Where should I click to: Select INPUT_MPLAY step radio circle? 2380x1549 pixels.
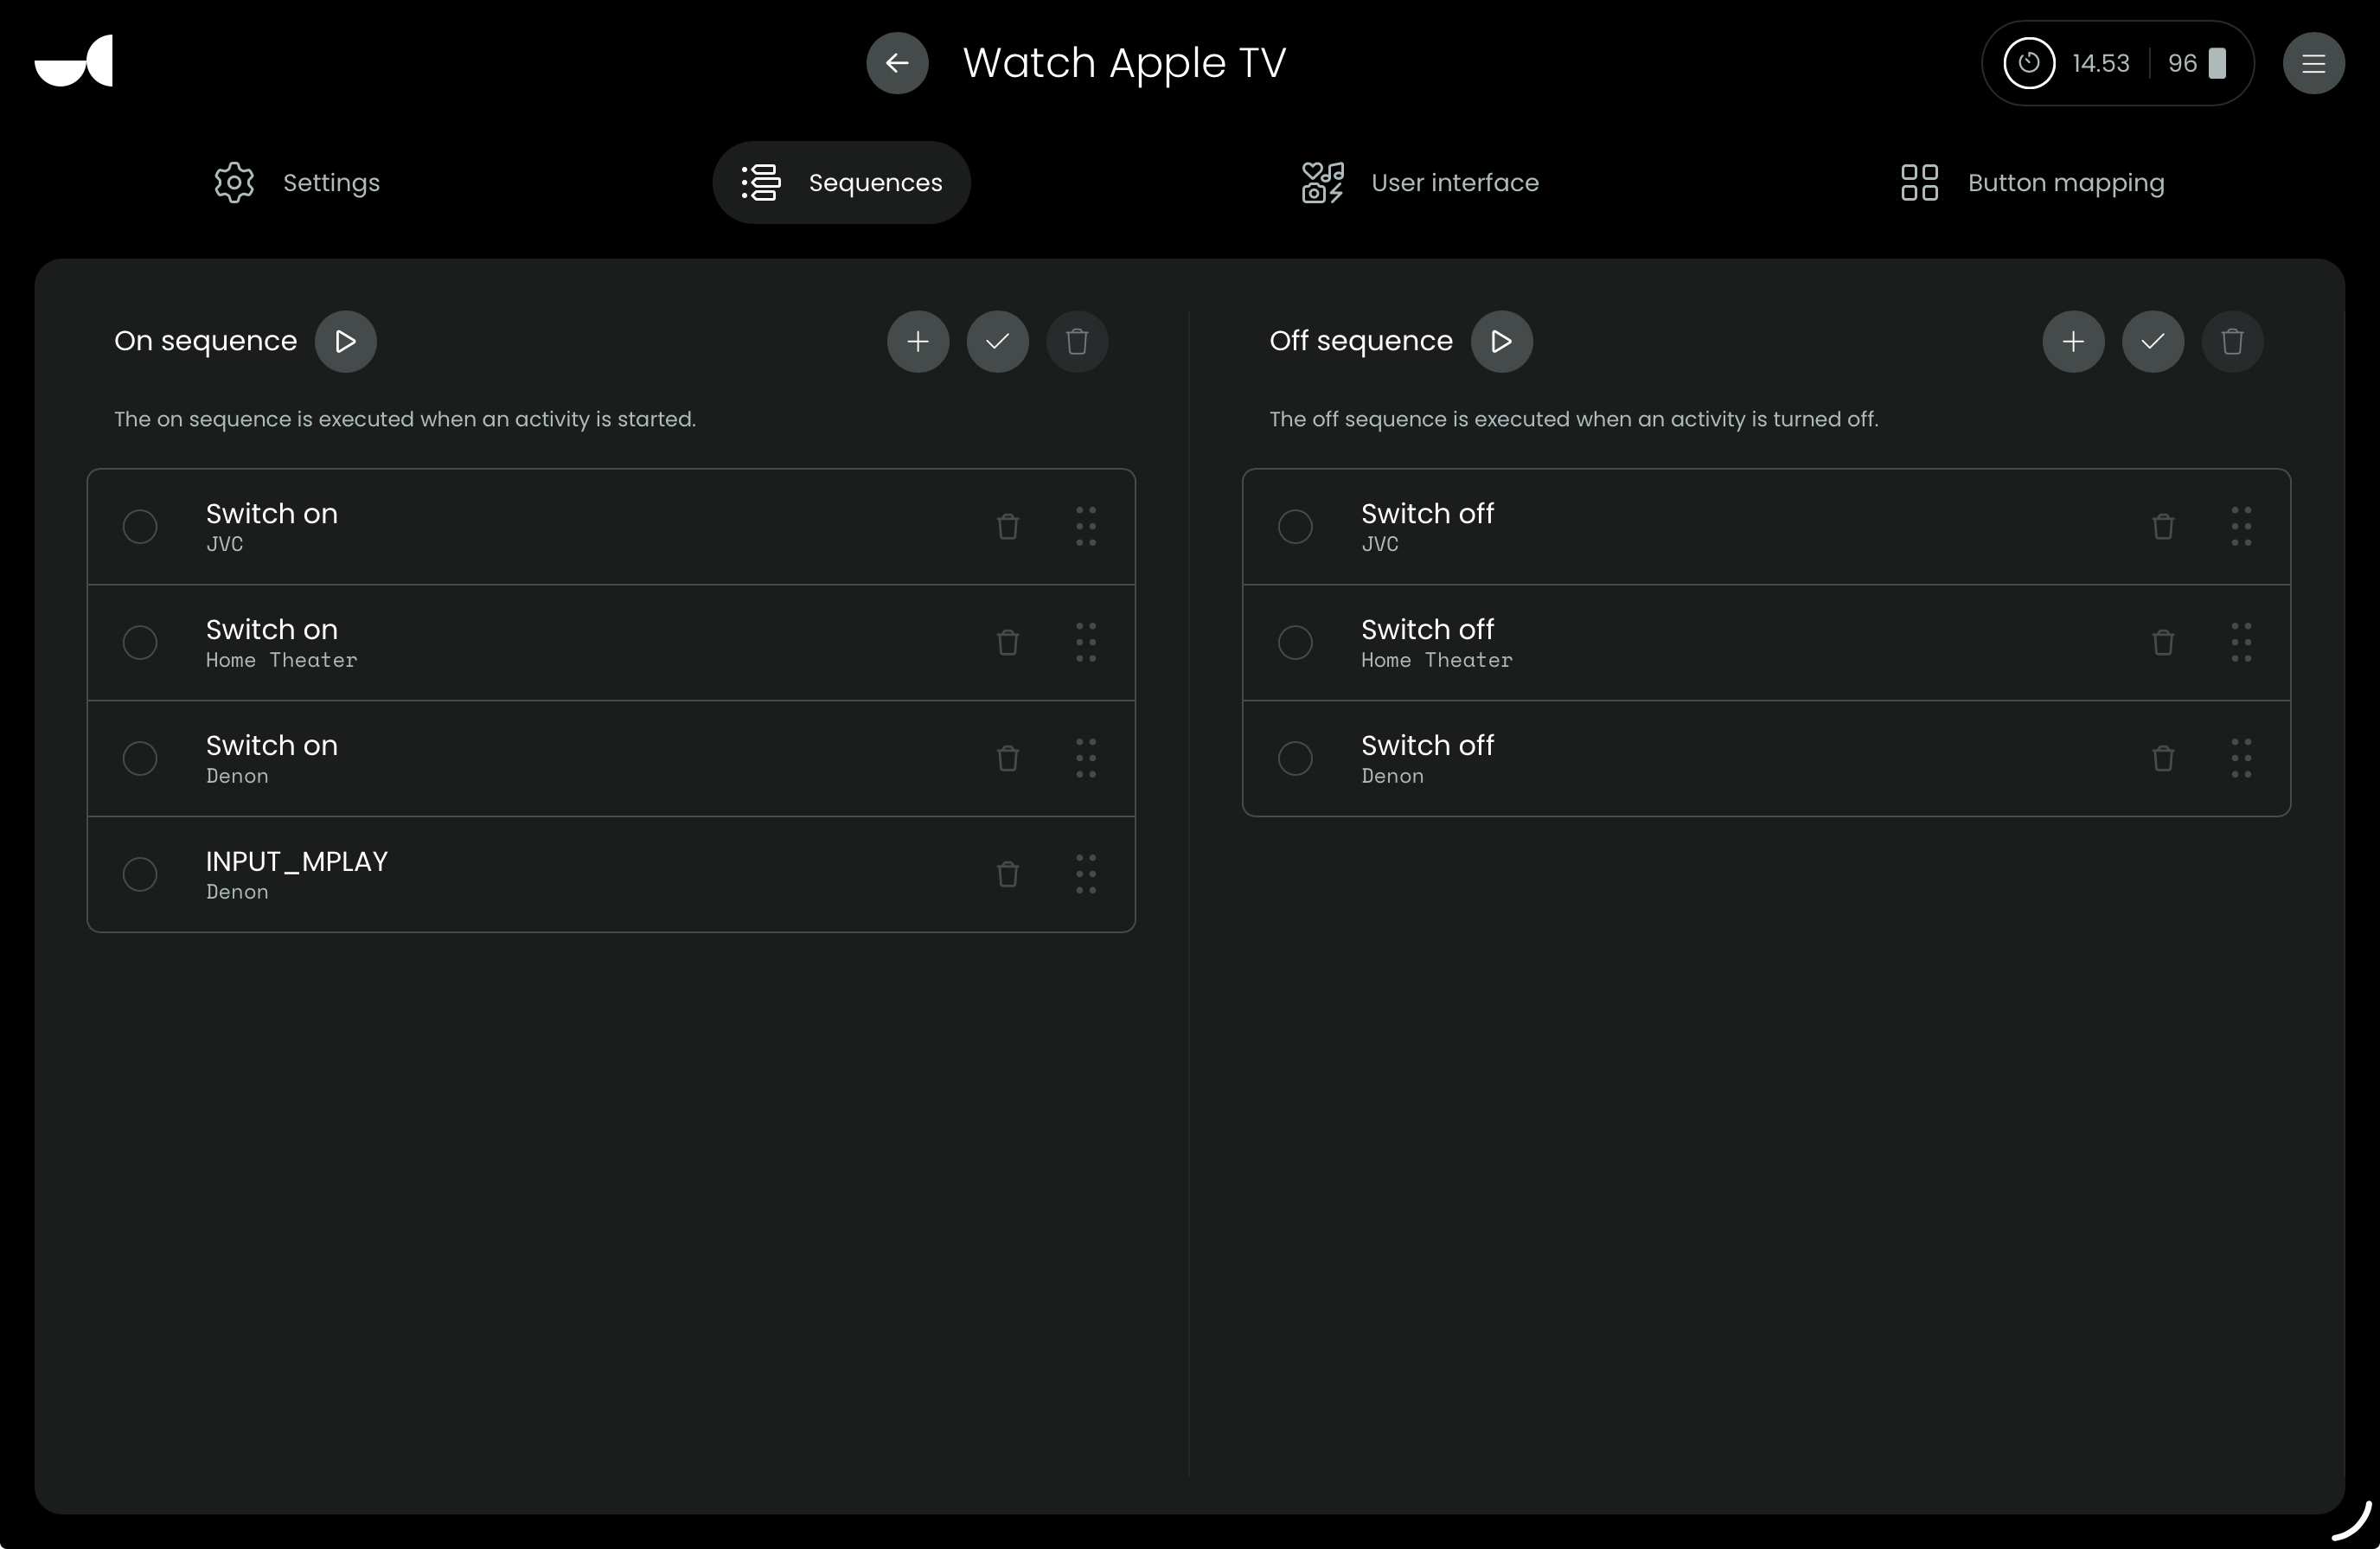(140, 874)
